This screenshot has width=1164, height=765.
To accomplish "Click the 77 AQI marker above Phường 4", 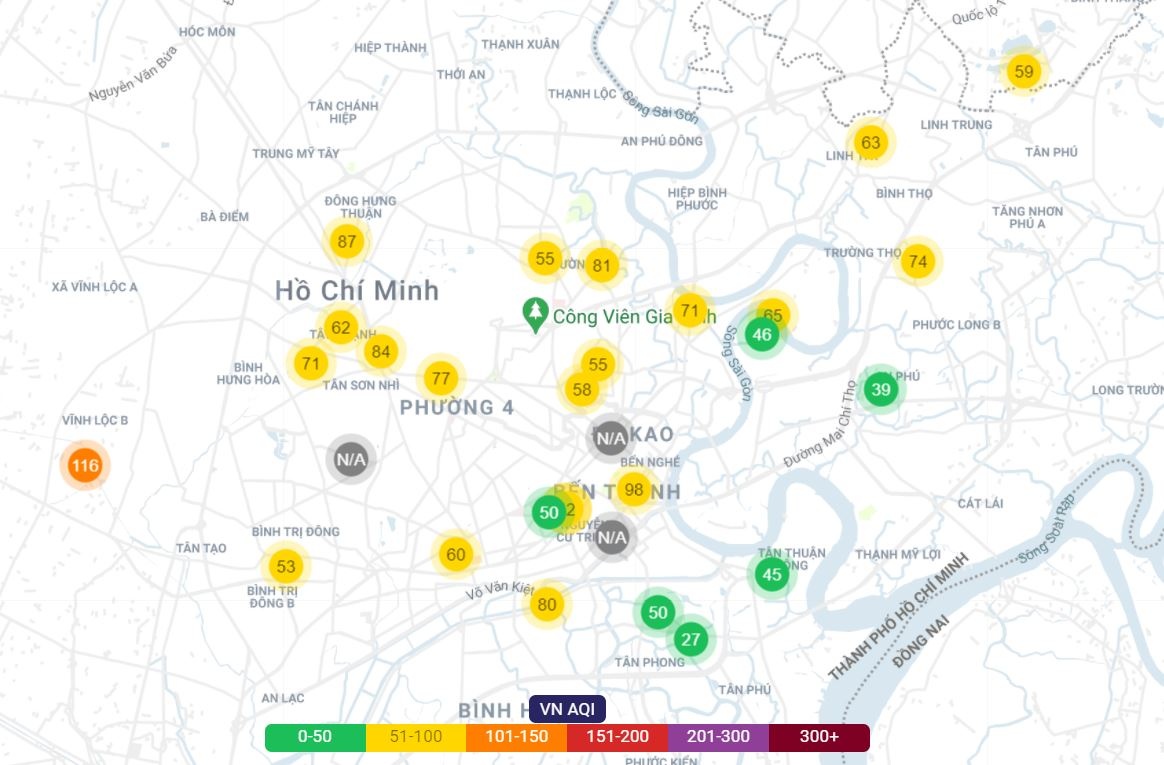I will pyautogui.click(x=441, y=378).
